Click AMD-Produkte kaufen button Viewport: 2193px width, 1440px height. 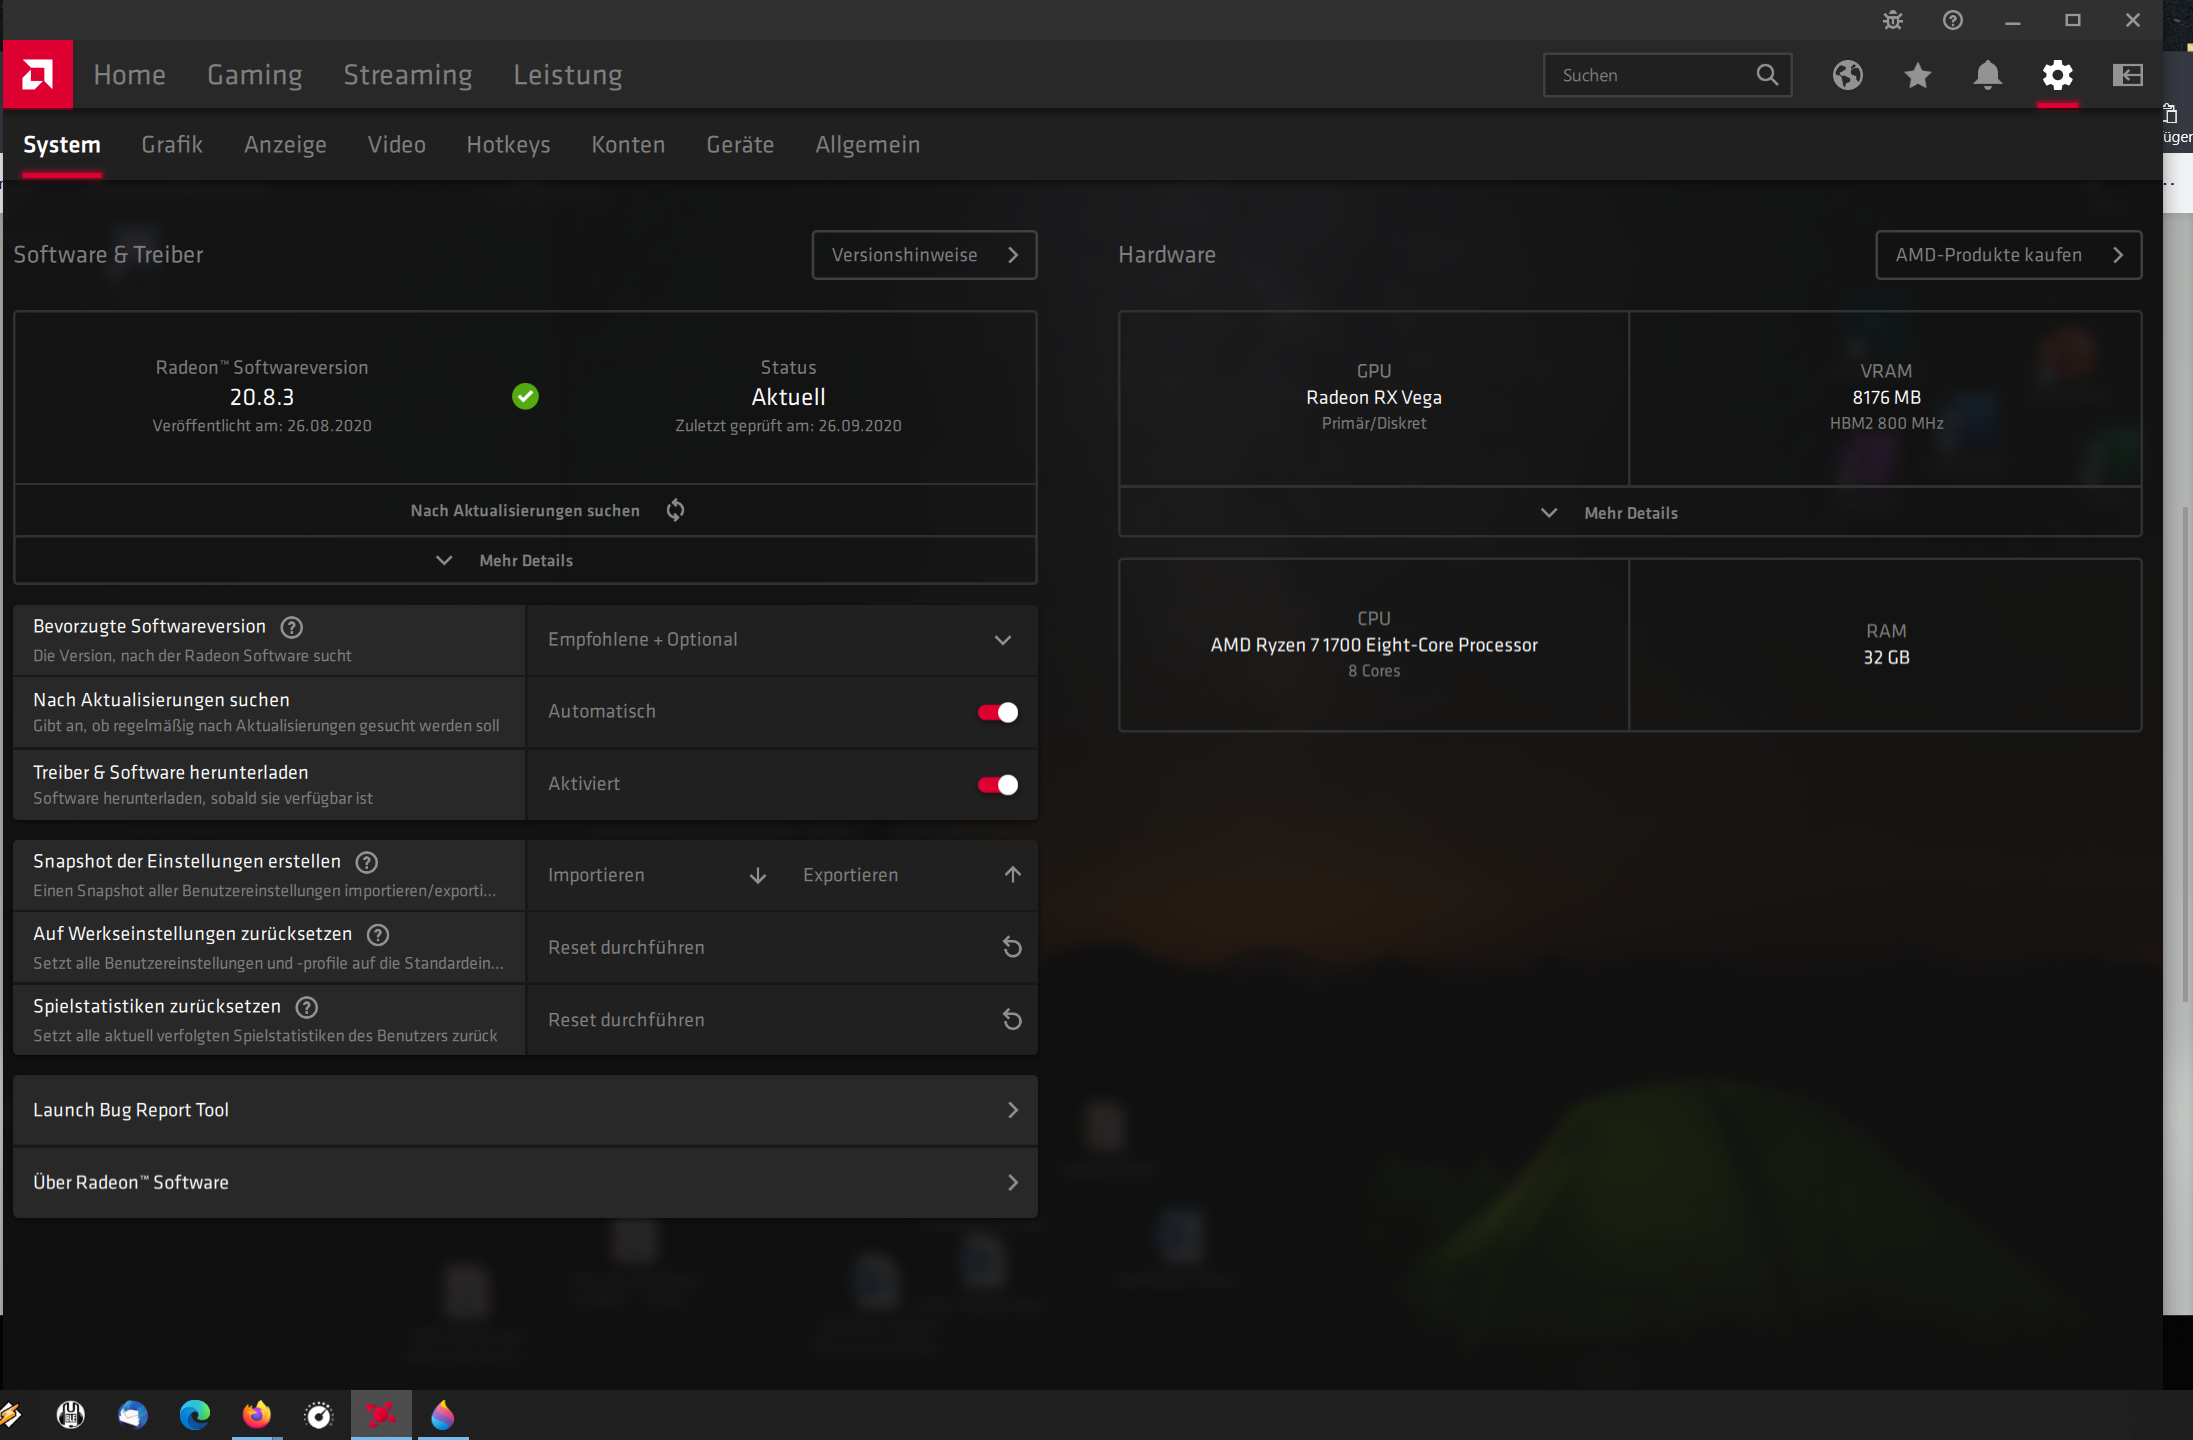tap(2007, 255)
